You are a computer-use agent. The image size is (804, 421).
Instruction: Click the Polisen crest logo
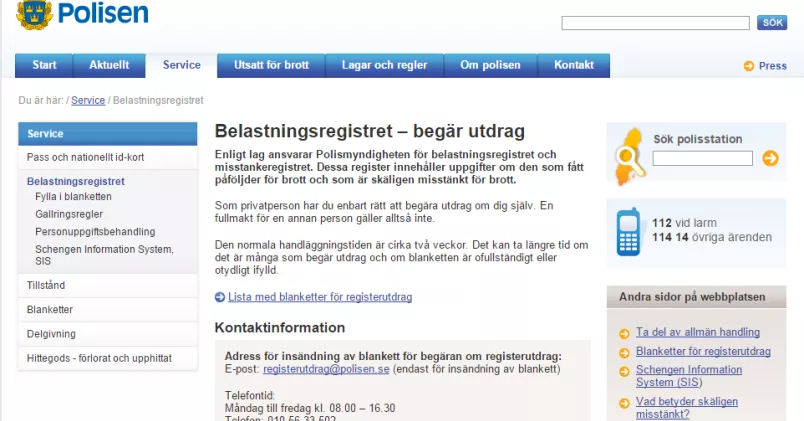(34, 14)
